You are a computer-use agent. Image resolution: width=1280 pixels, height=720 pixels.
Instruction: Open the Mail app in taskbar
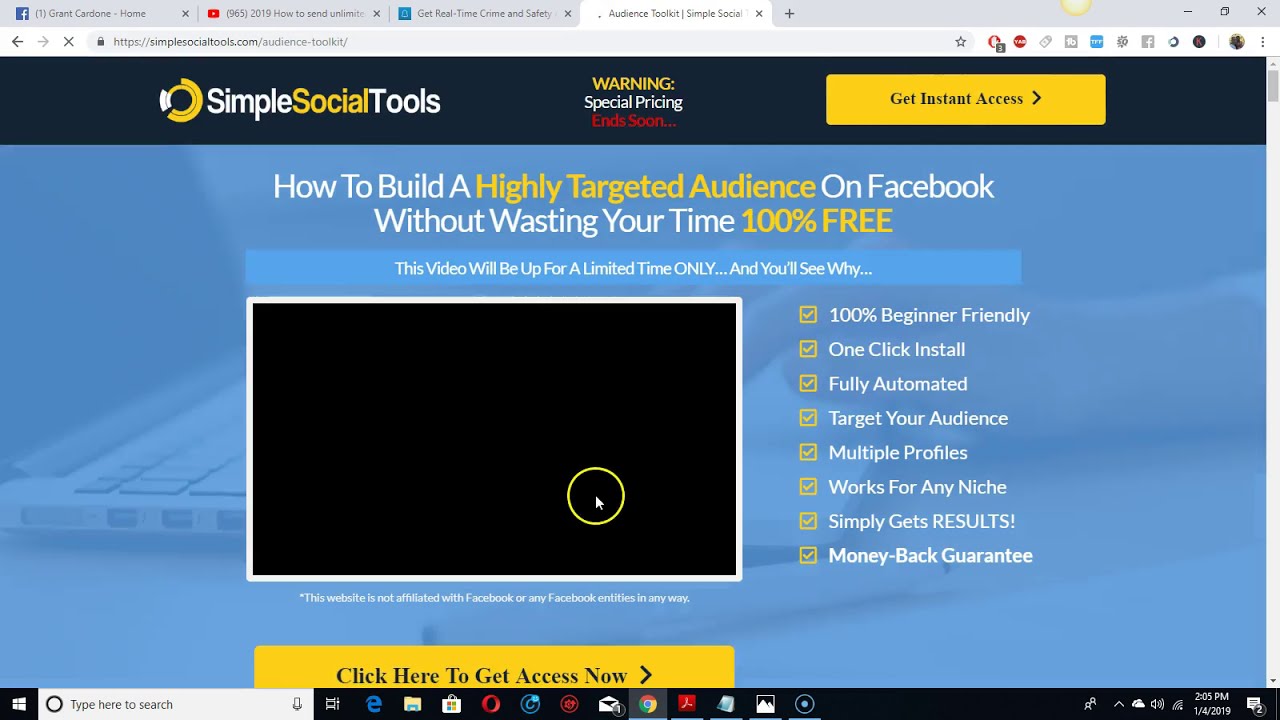pos(609,704)
